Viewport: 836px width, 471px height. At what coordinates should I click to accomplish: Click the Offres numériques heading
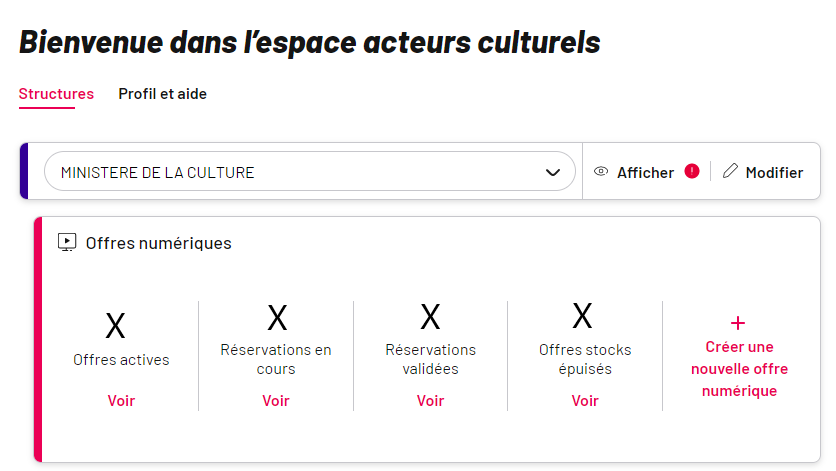(x=158, y=243)
